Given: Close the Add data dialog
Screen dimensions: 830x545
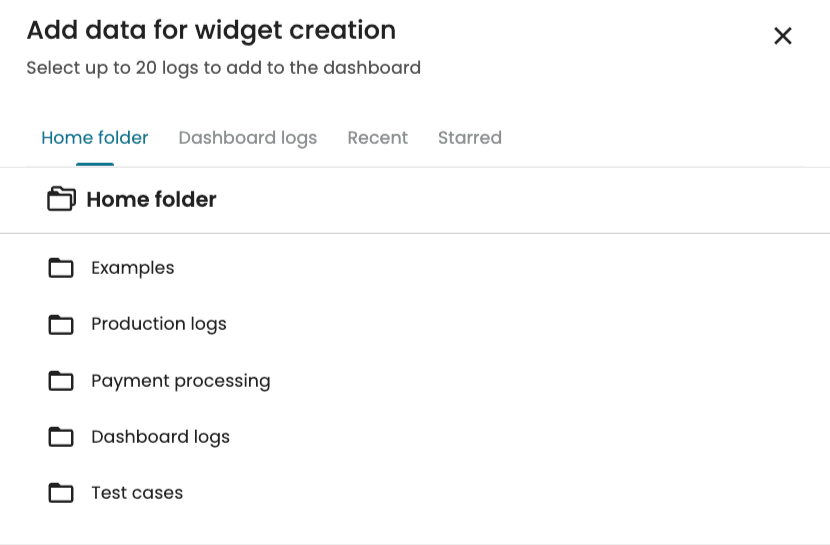Looking at the screenshot, I should pos(783,36).
